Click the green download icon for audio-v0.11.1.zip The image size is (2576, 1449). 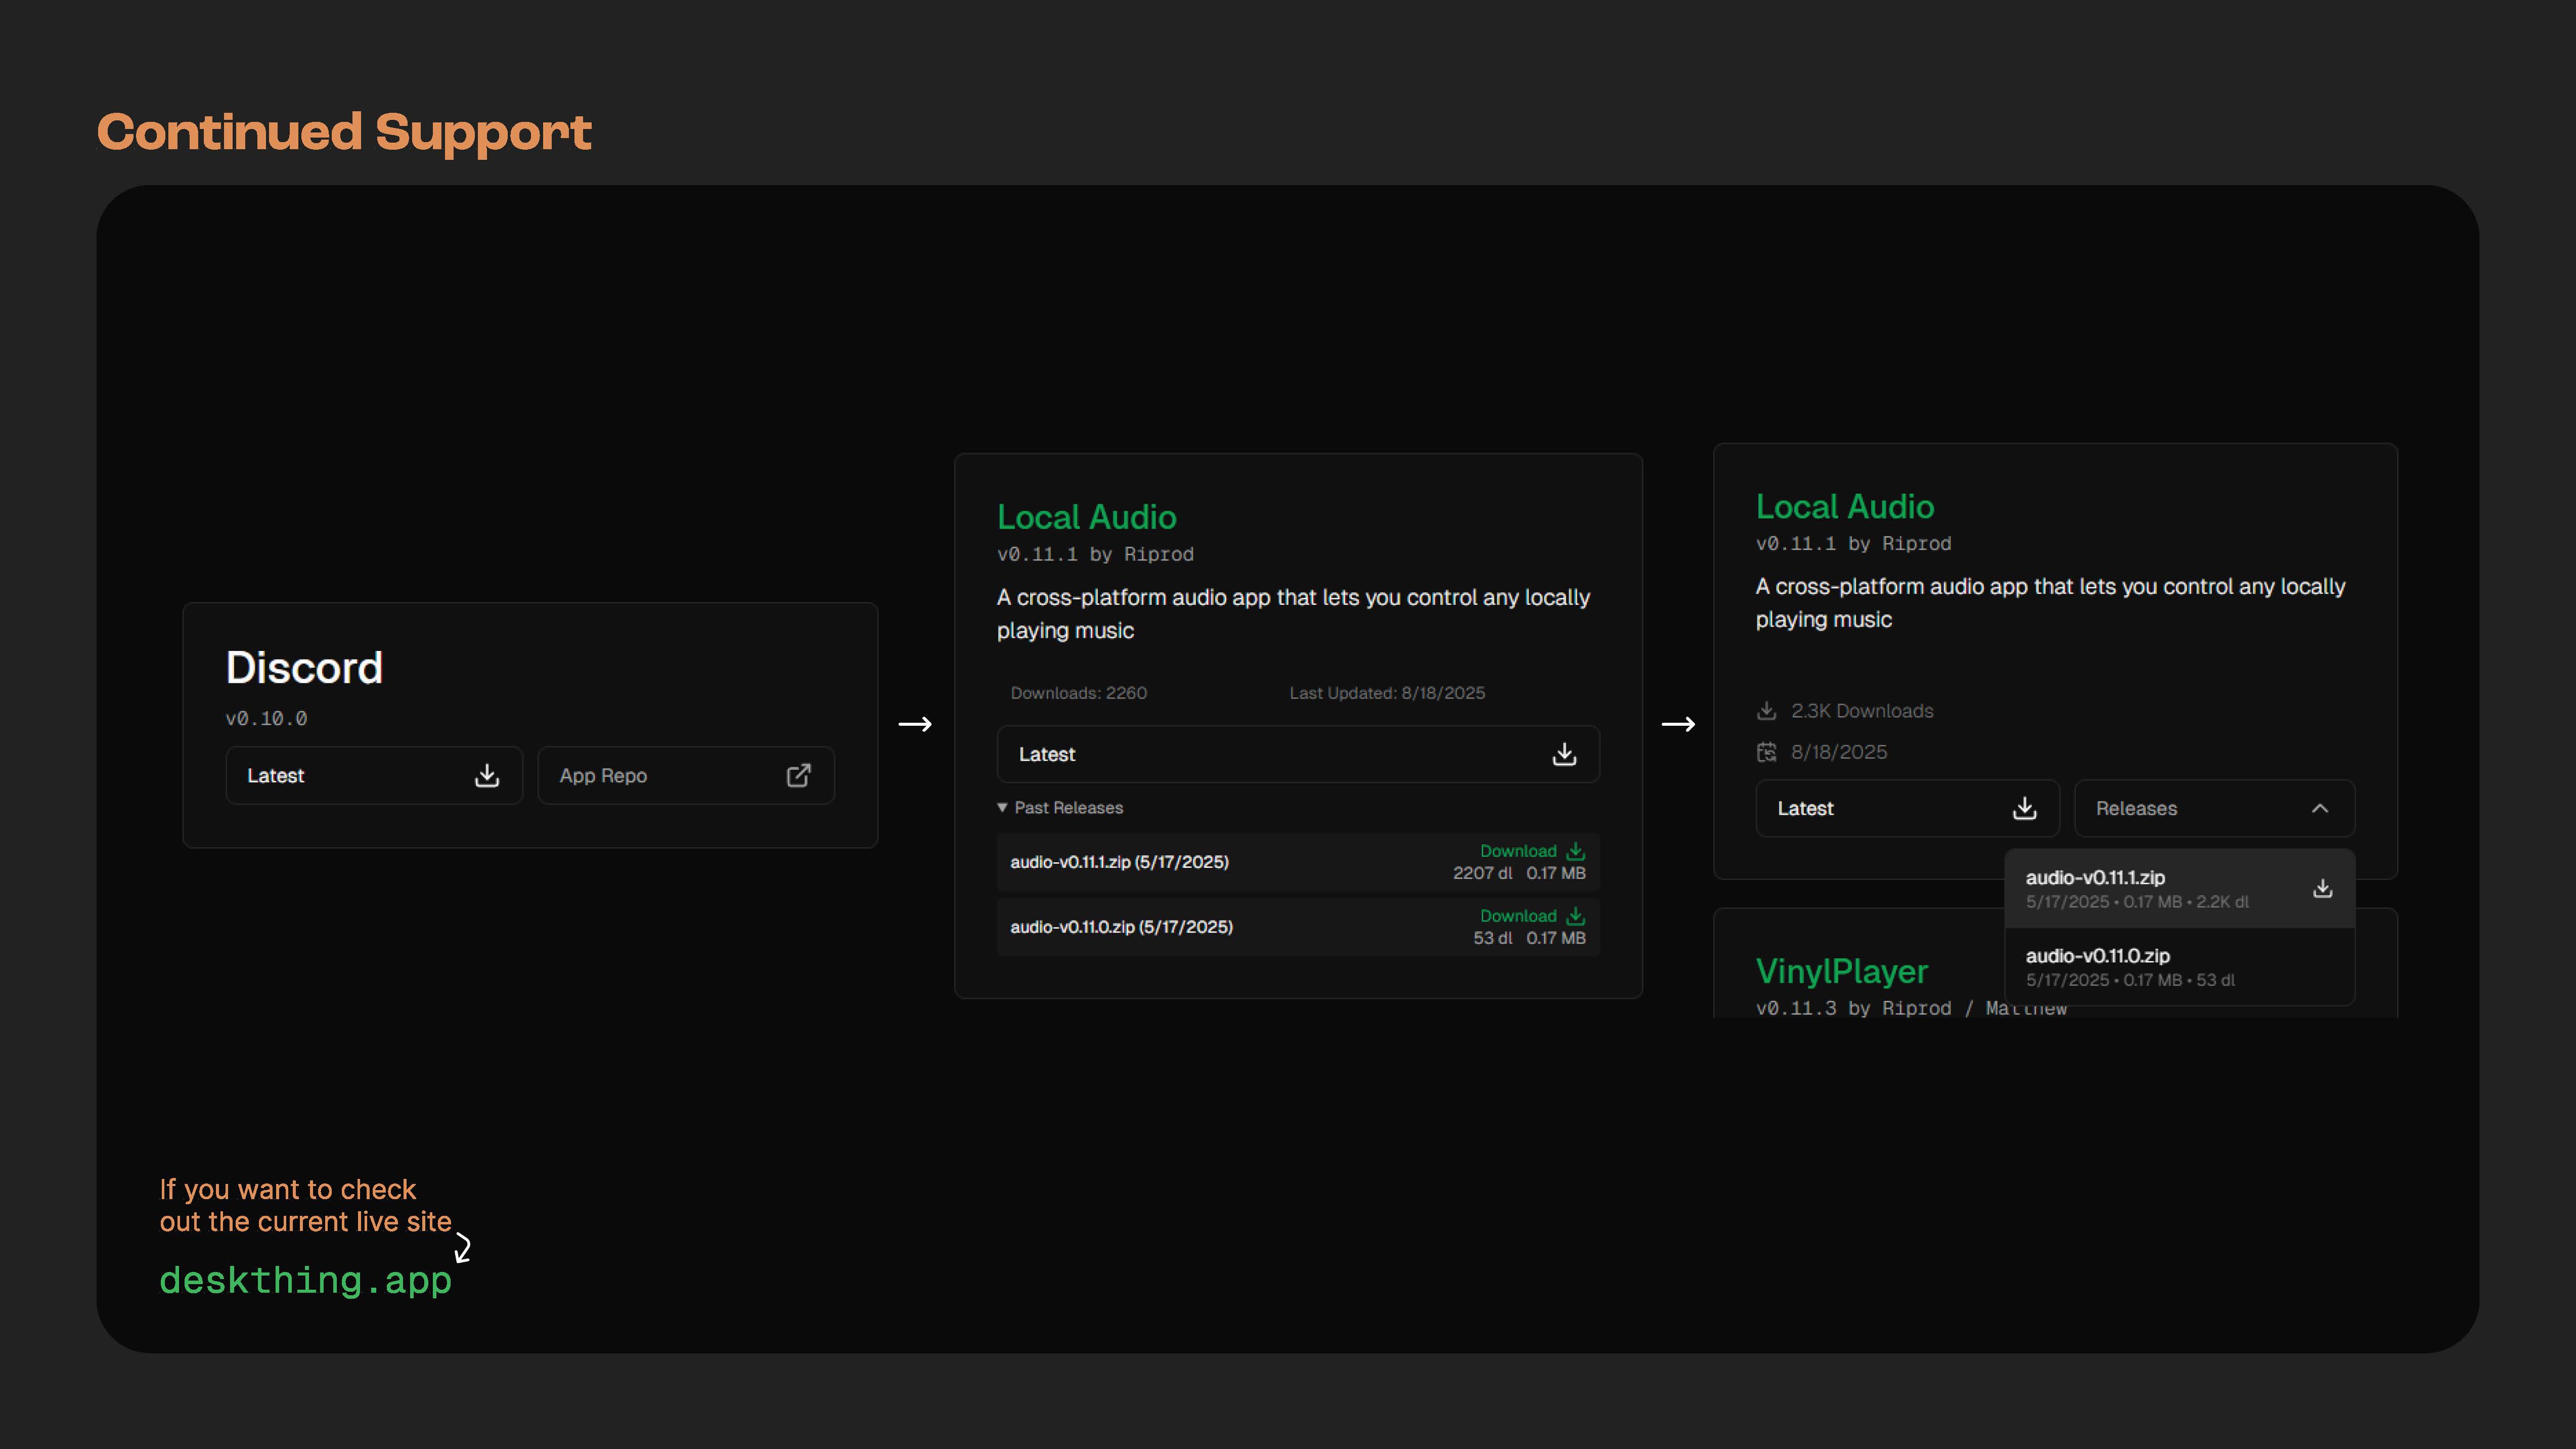tap(1576, 851)
